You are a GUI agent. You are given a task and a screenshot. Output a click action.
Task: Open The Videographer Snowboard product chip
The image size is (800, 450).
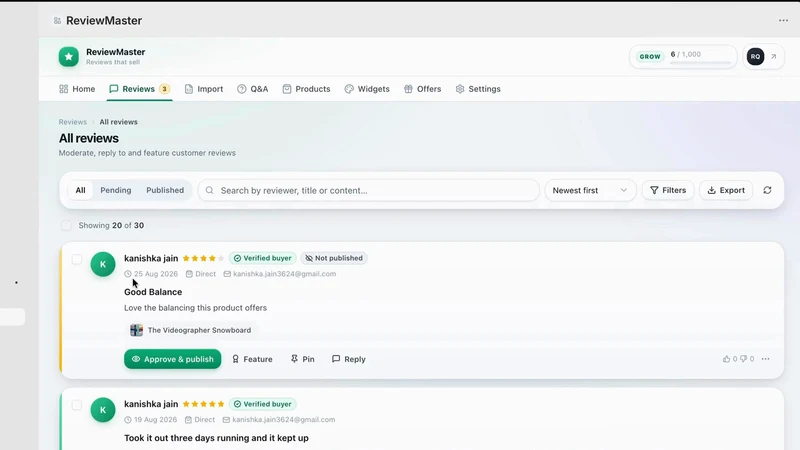[x=191, y=330]
